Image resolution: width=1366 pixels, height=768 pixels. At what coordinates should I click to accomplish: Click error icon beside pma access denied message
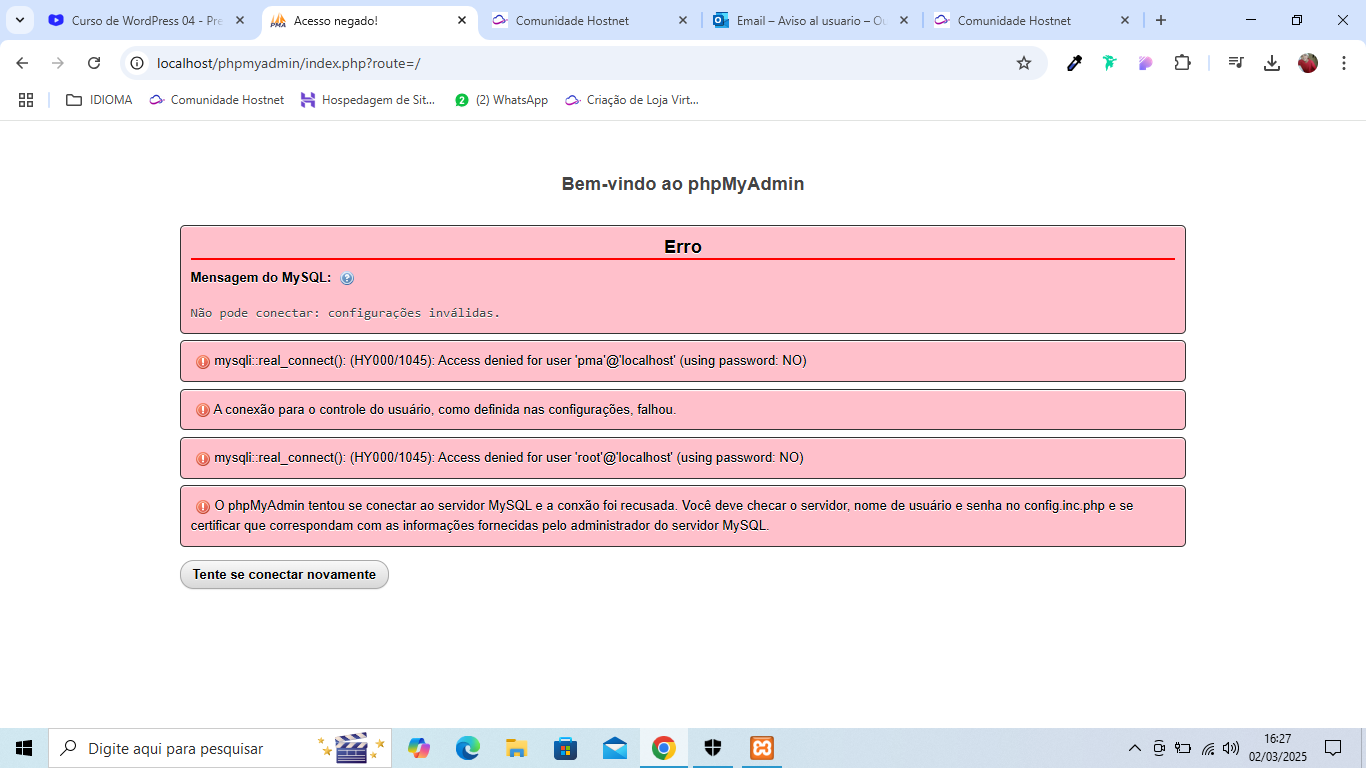[x=203, y=361]
